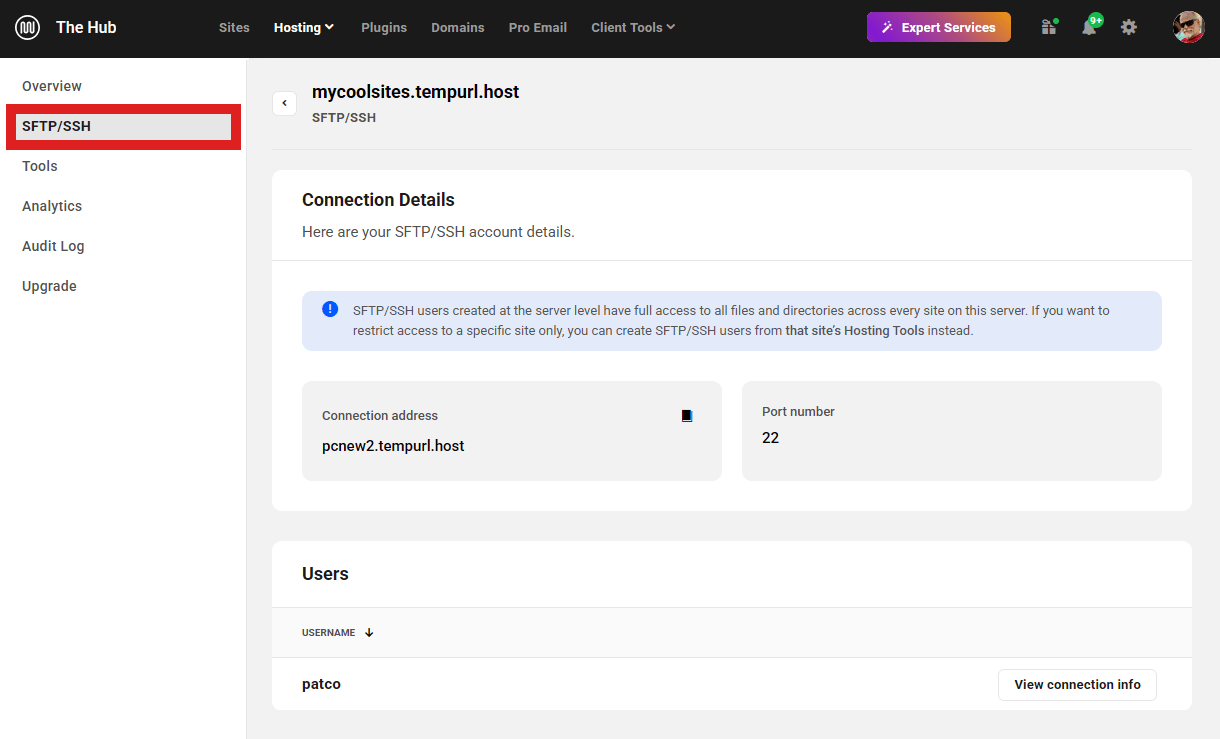The image size is (1220, 739).
Task: Click the Expert Services button
Action: pos(939,27)
